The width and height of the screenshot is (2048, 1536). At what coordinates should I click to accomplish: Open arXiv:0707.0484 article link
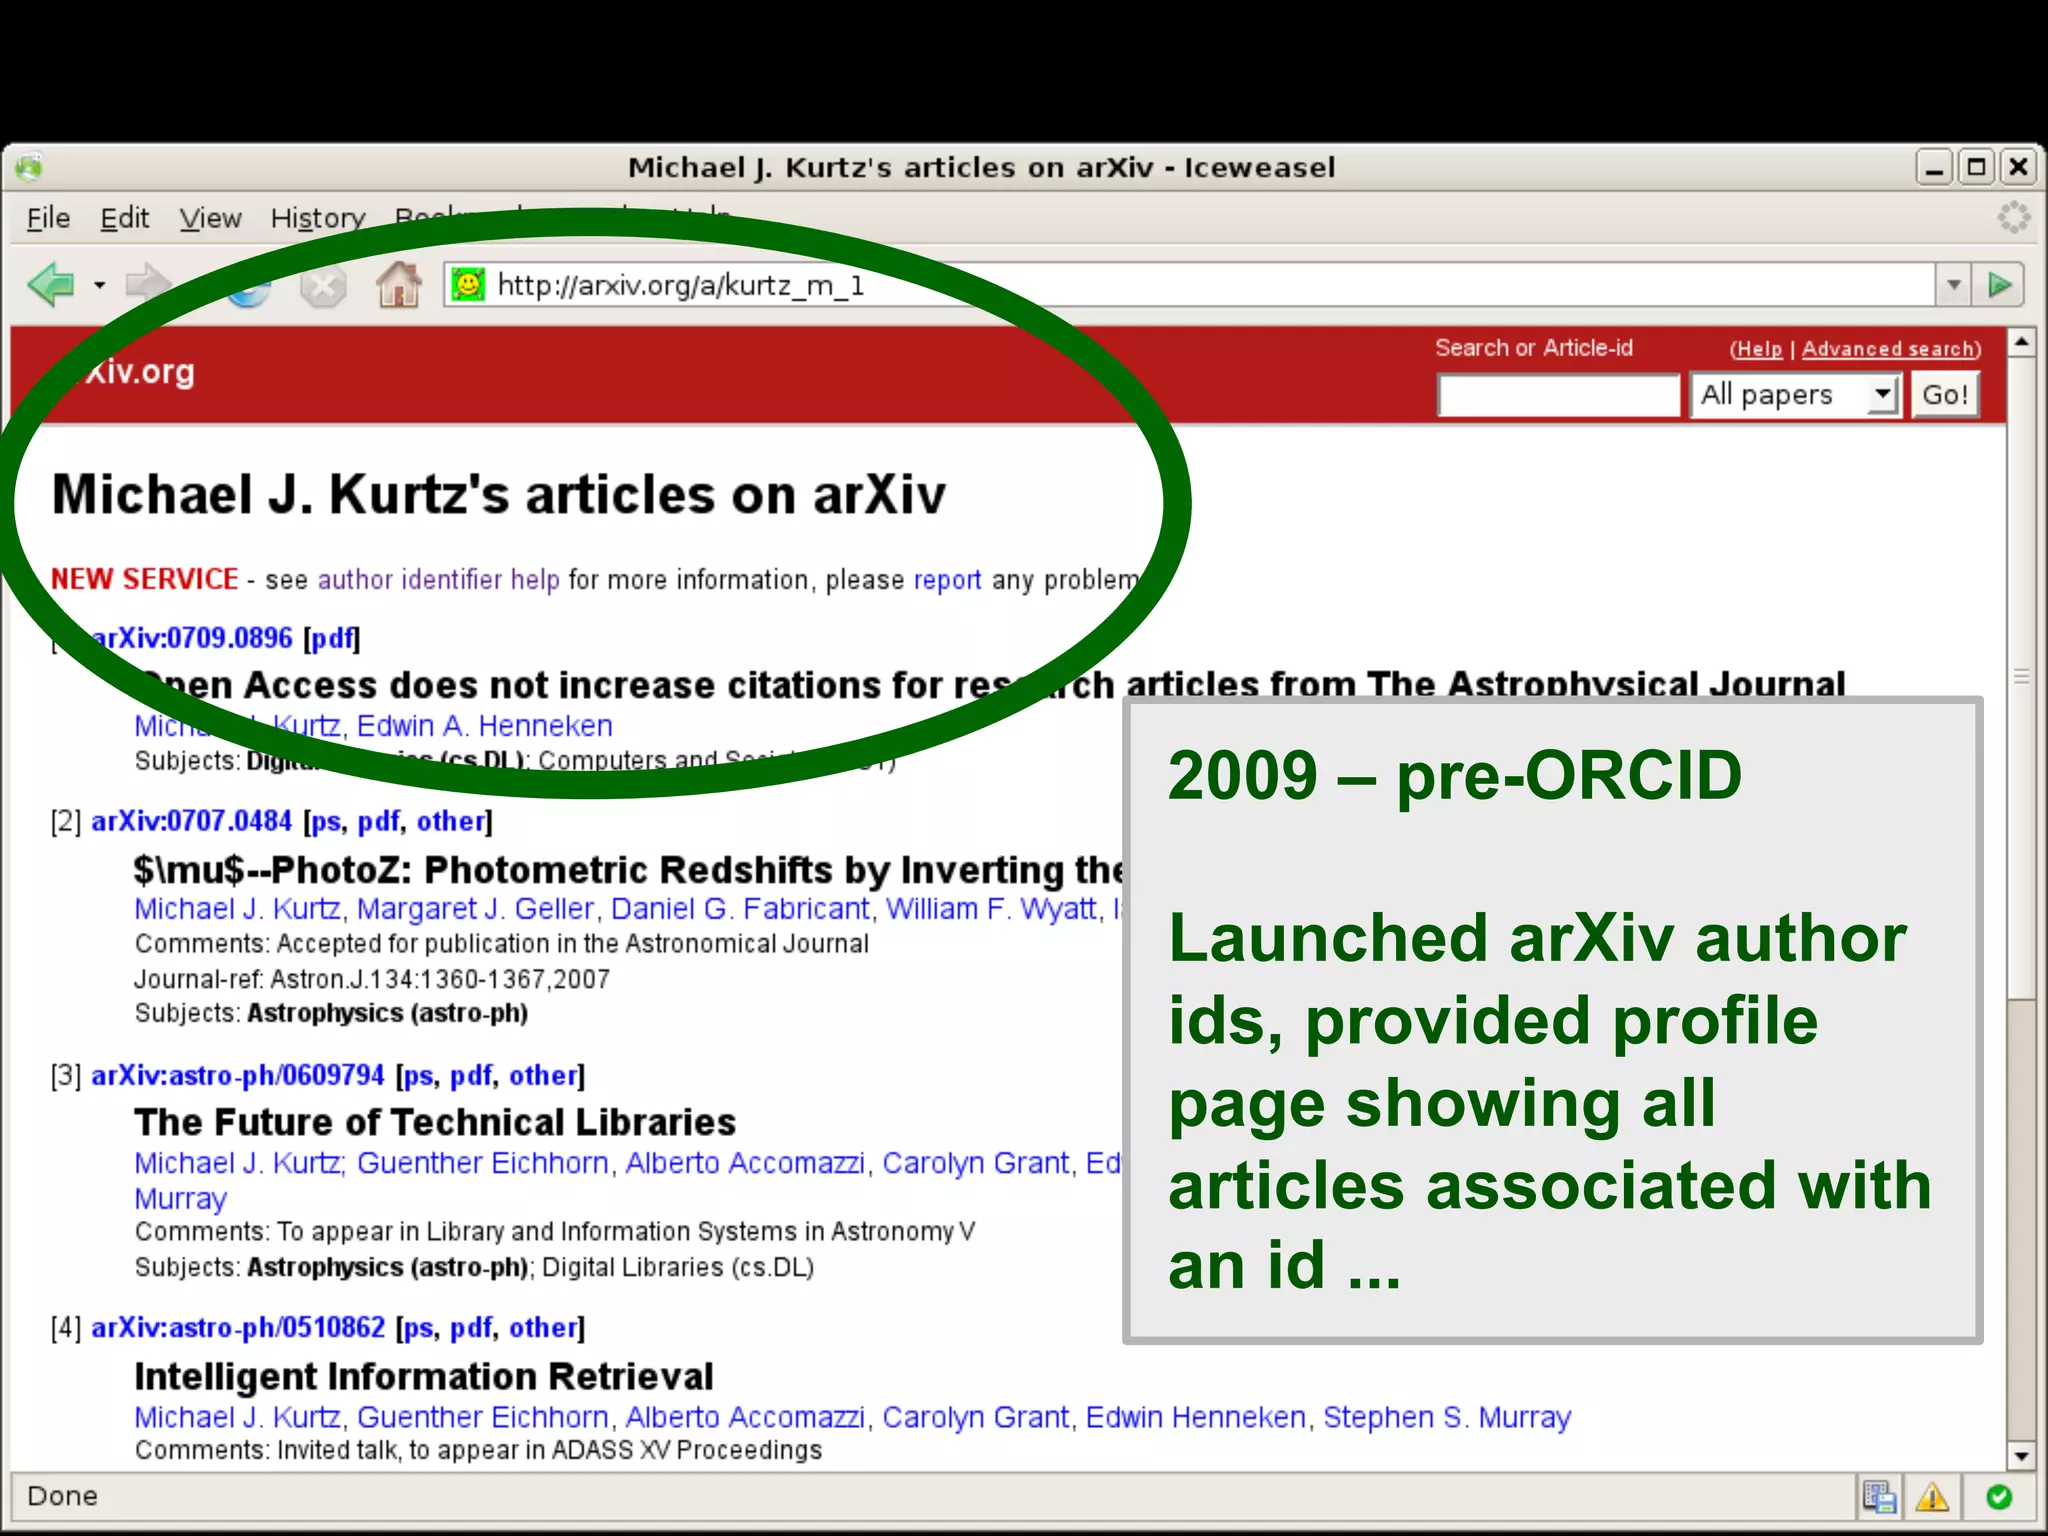pyautogui.click(x=191, y=821)
